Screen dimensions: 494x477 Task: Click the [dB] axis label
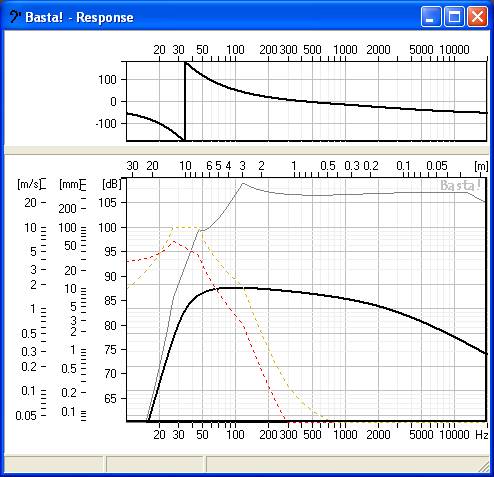[111, 184]
